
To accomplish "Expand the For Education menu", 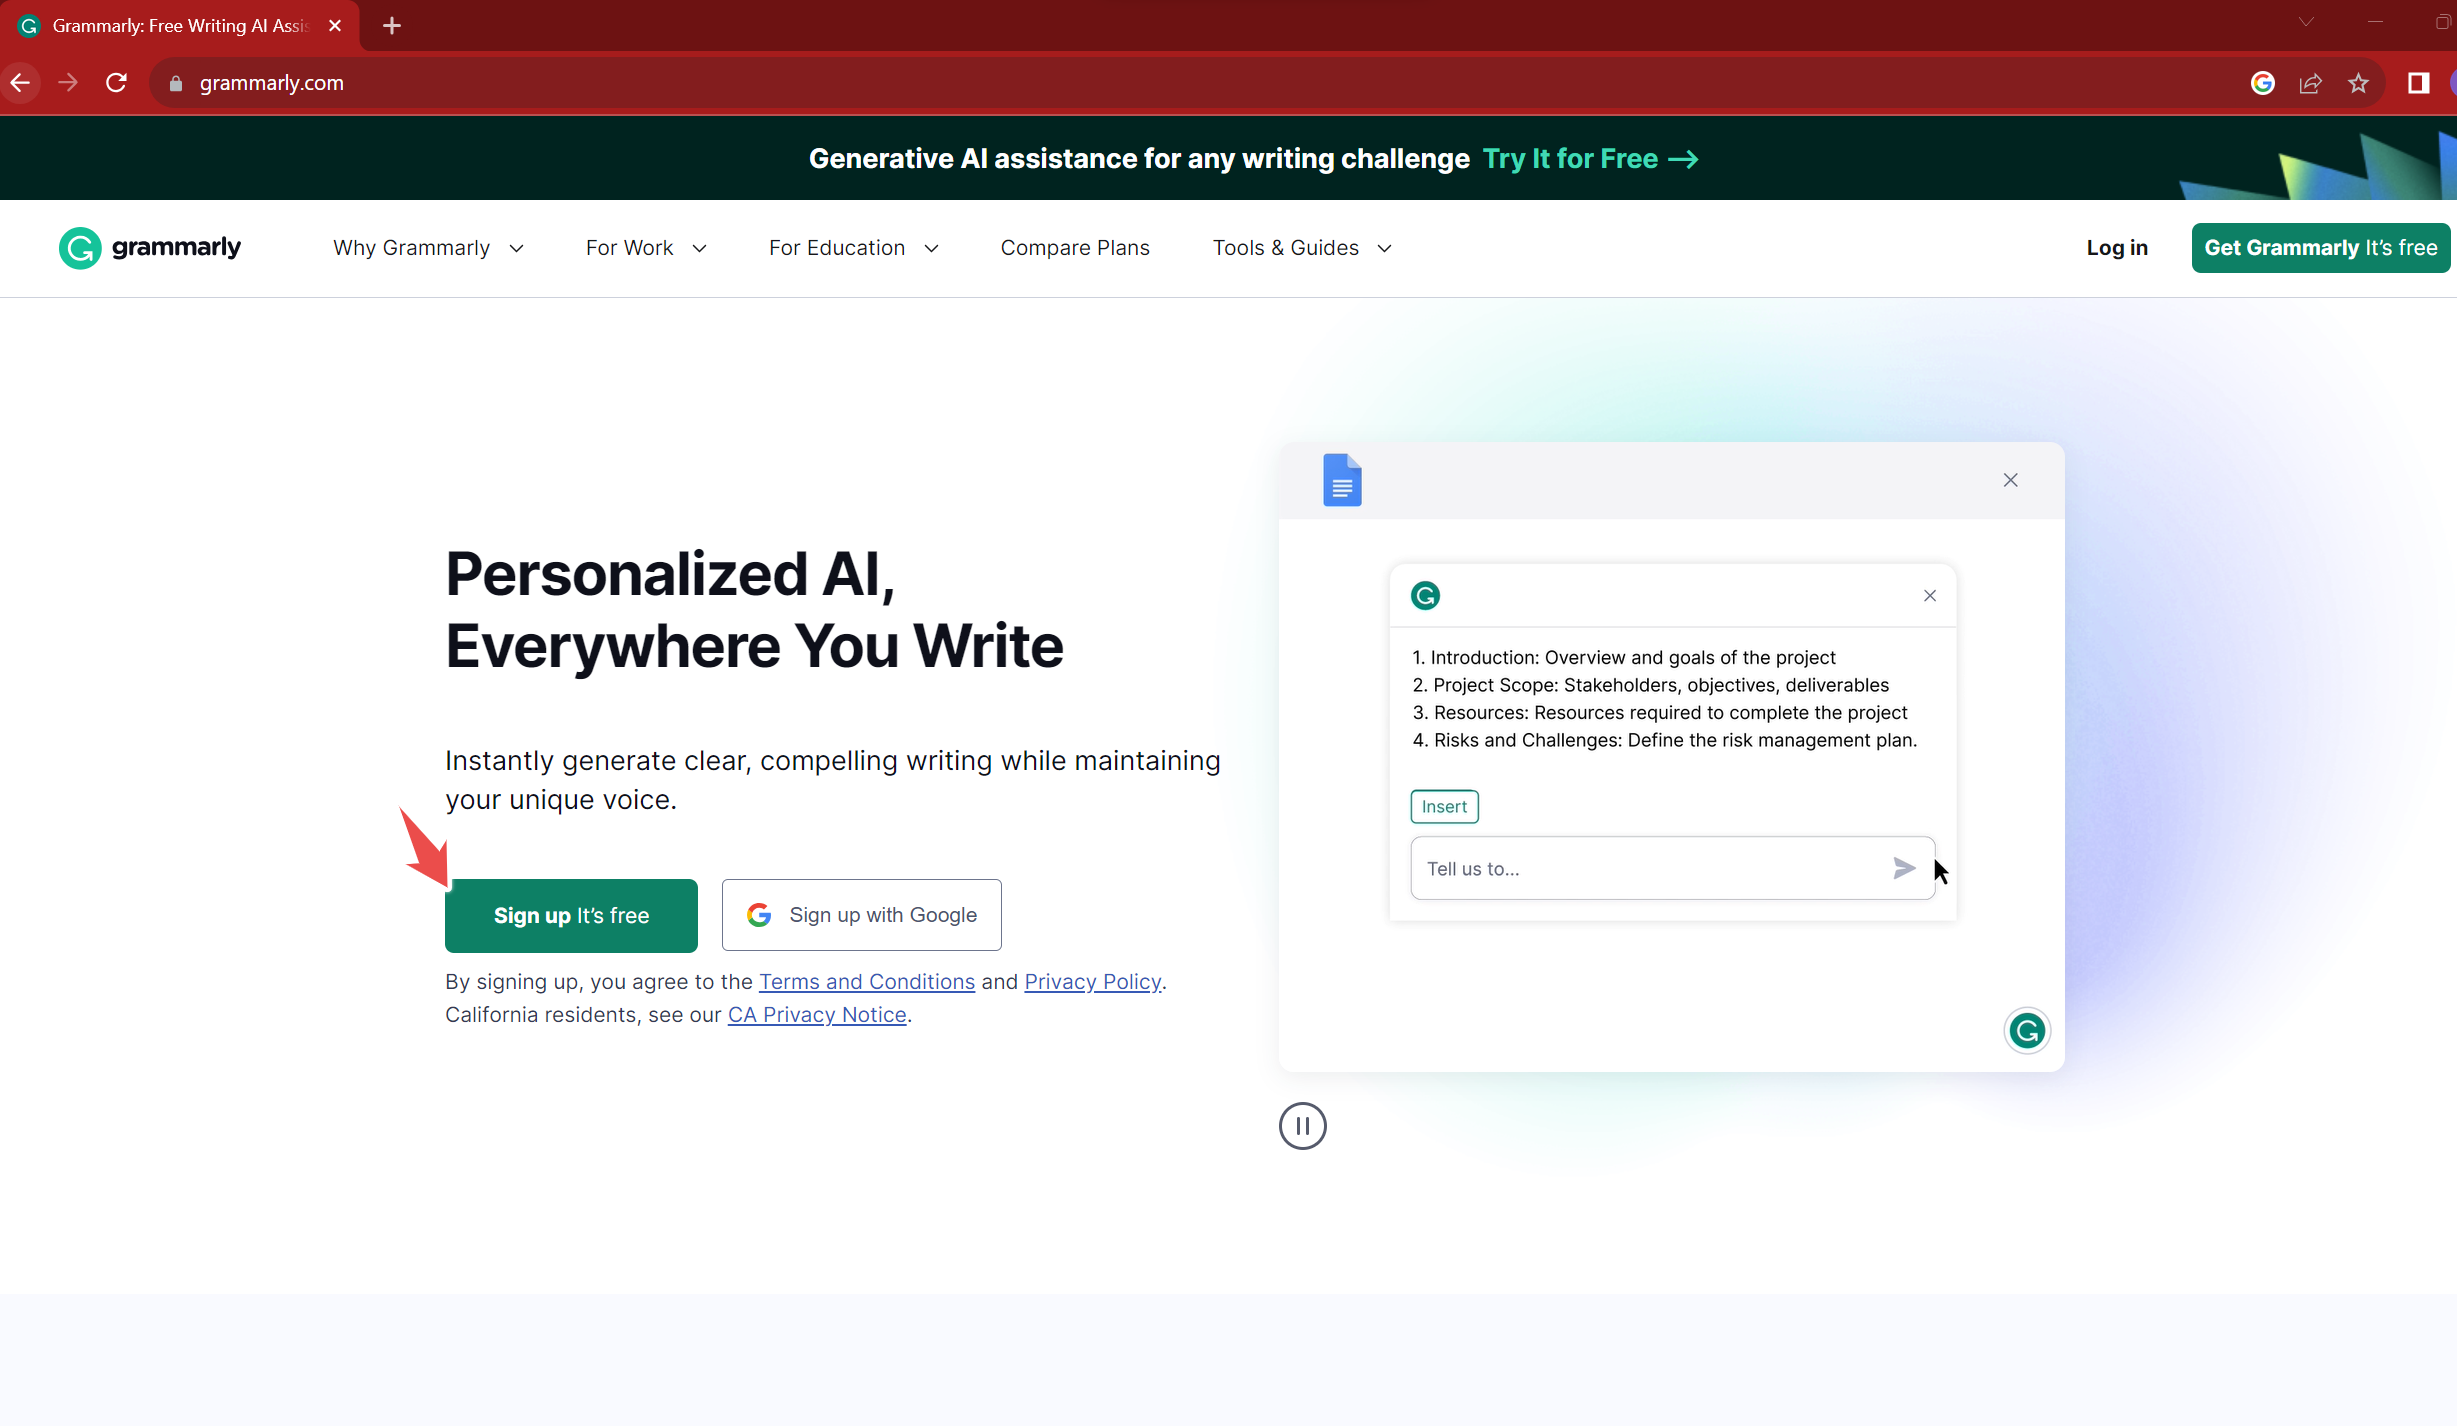I will point(853,248).
